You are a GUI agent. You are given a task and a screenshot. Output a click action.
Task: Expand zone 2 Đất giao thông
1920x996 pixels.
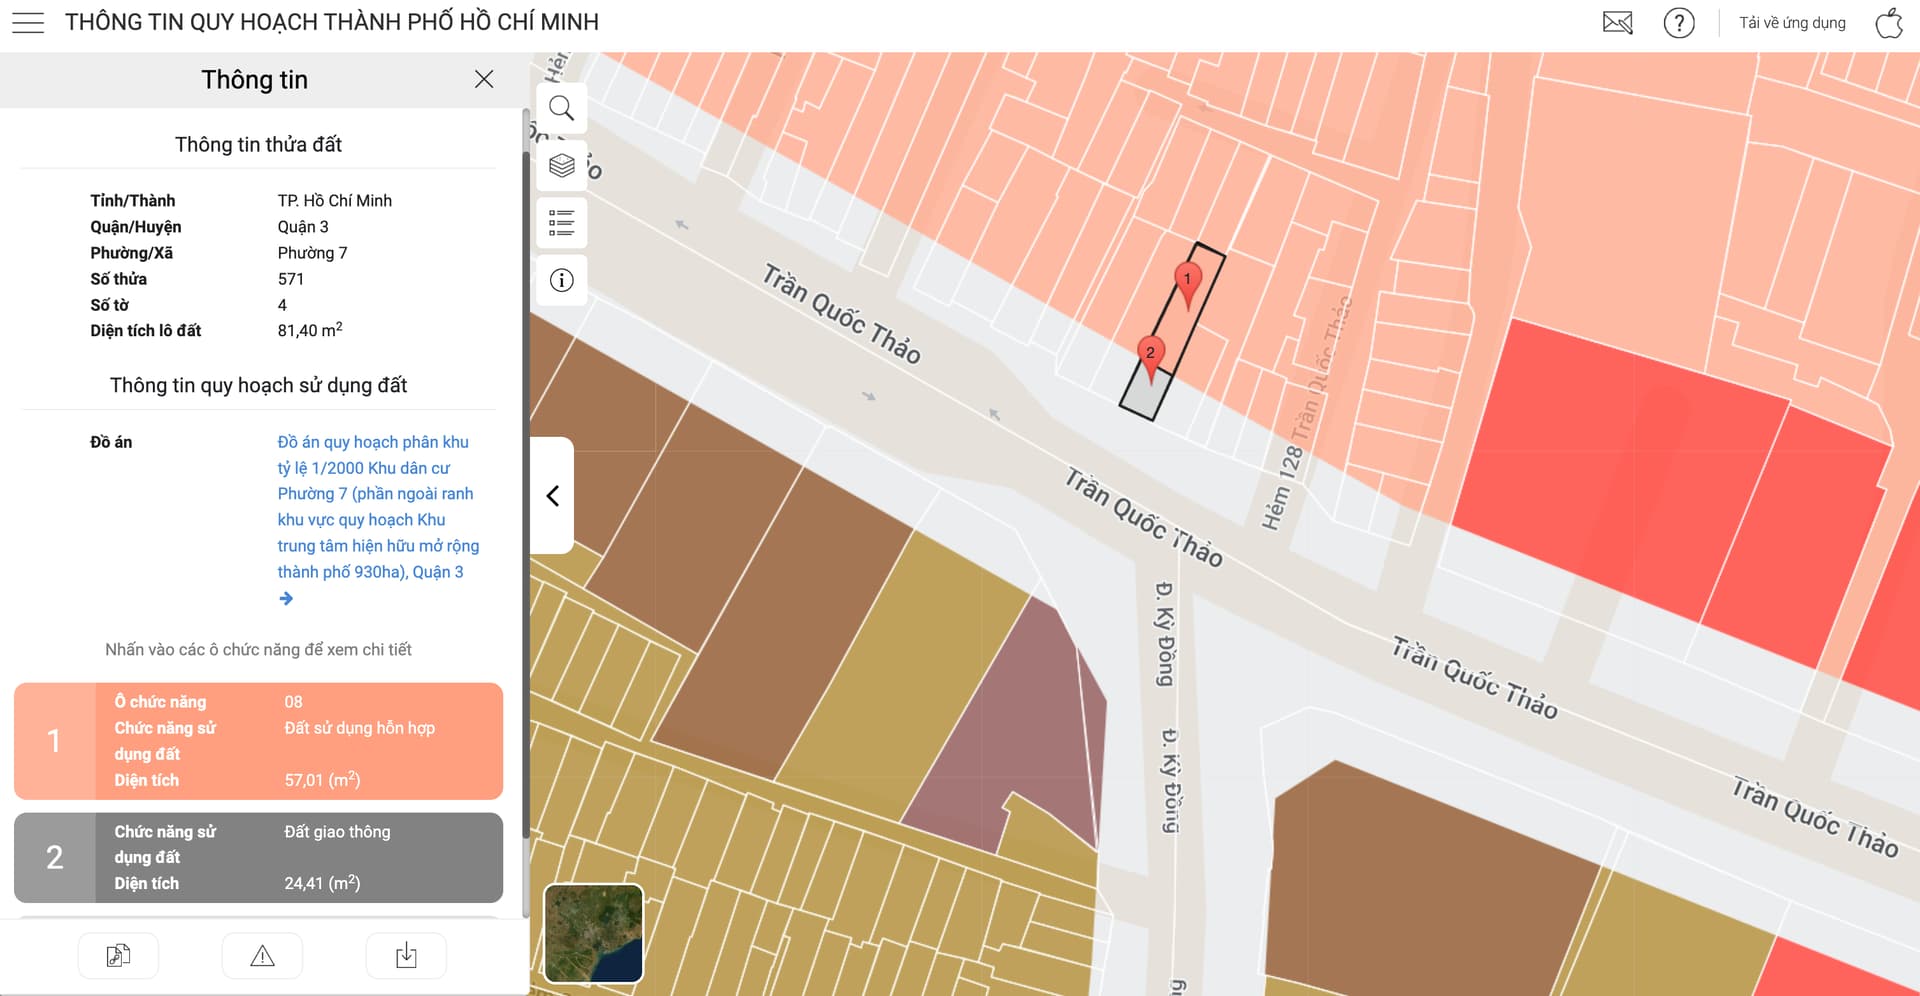258,858
